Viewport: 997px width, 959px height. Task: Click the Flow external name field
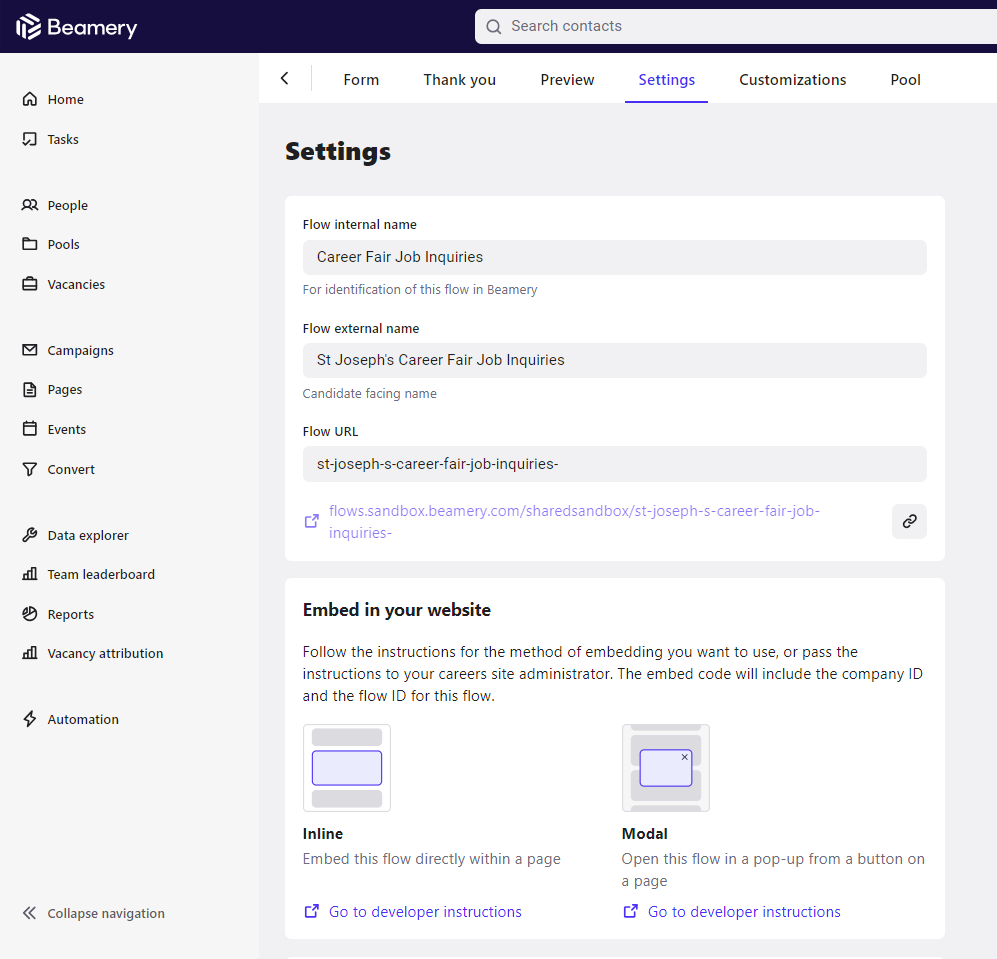pos(614,361)
